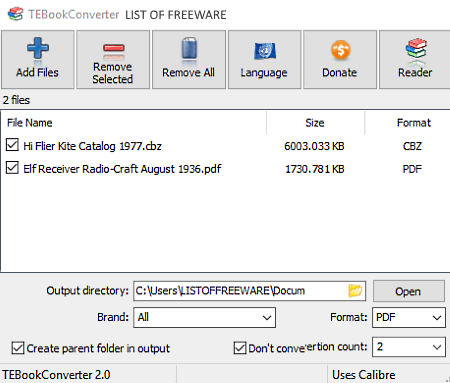
Task: Open the Language flag icon
Action: point(265,51)
